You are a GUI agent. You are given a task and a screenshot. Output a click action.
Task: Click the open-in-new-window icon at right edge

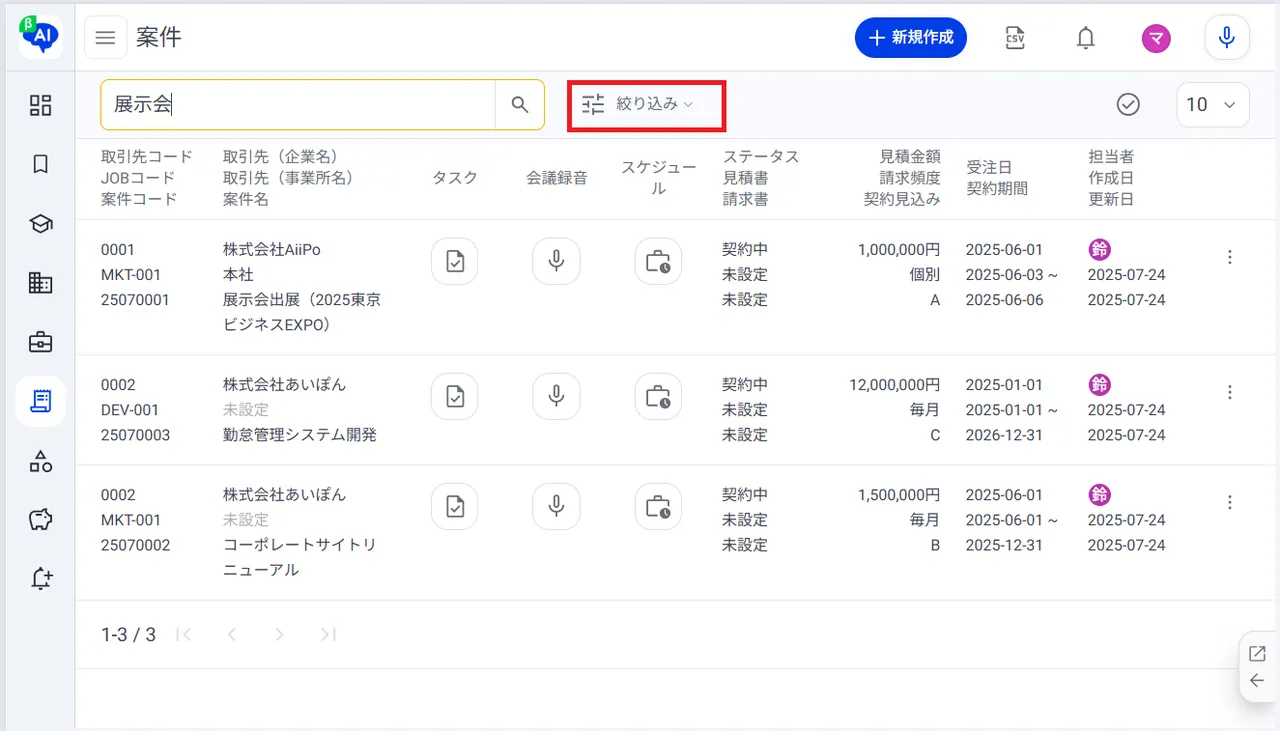[x=1258, y=654]
